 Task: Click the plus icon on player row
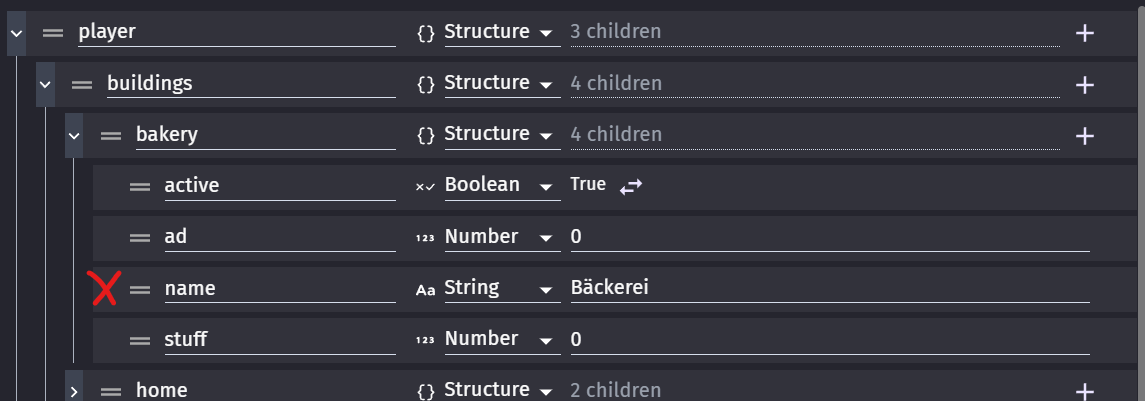tap(1085, 33)
